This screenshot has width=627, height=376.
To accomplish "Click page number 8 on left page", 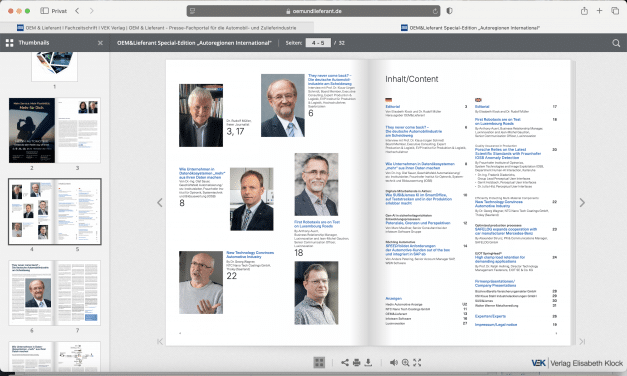I will pos(182,203).
